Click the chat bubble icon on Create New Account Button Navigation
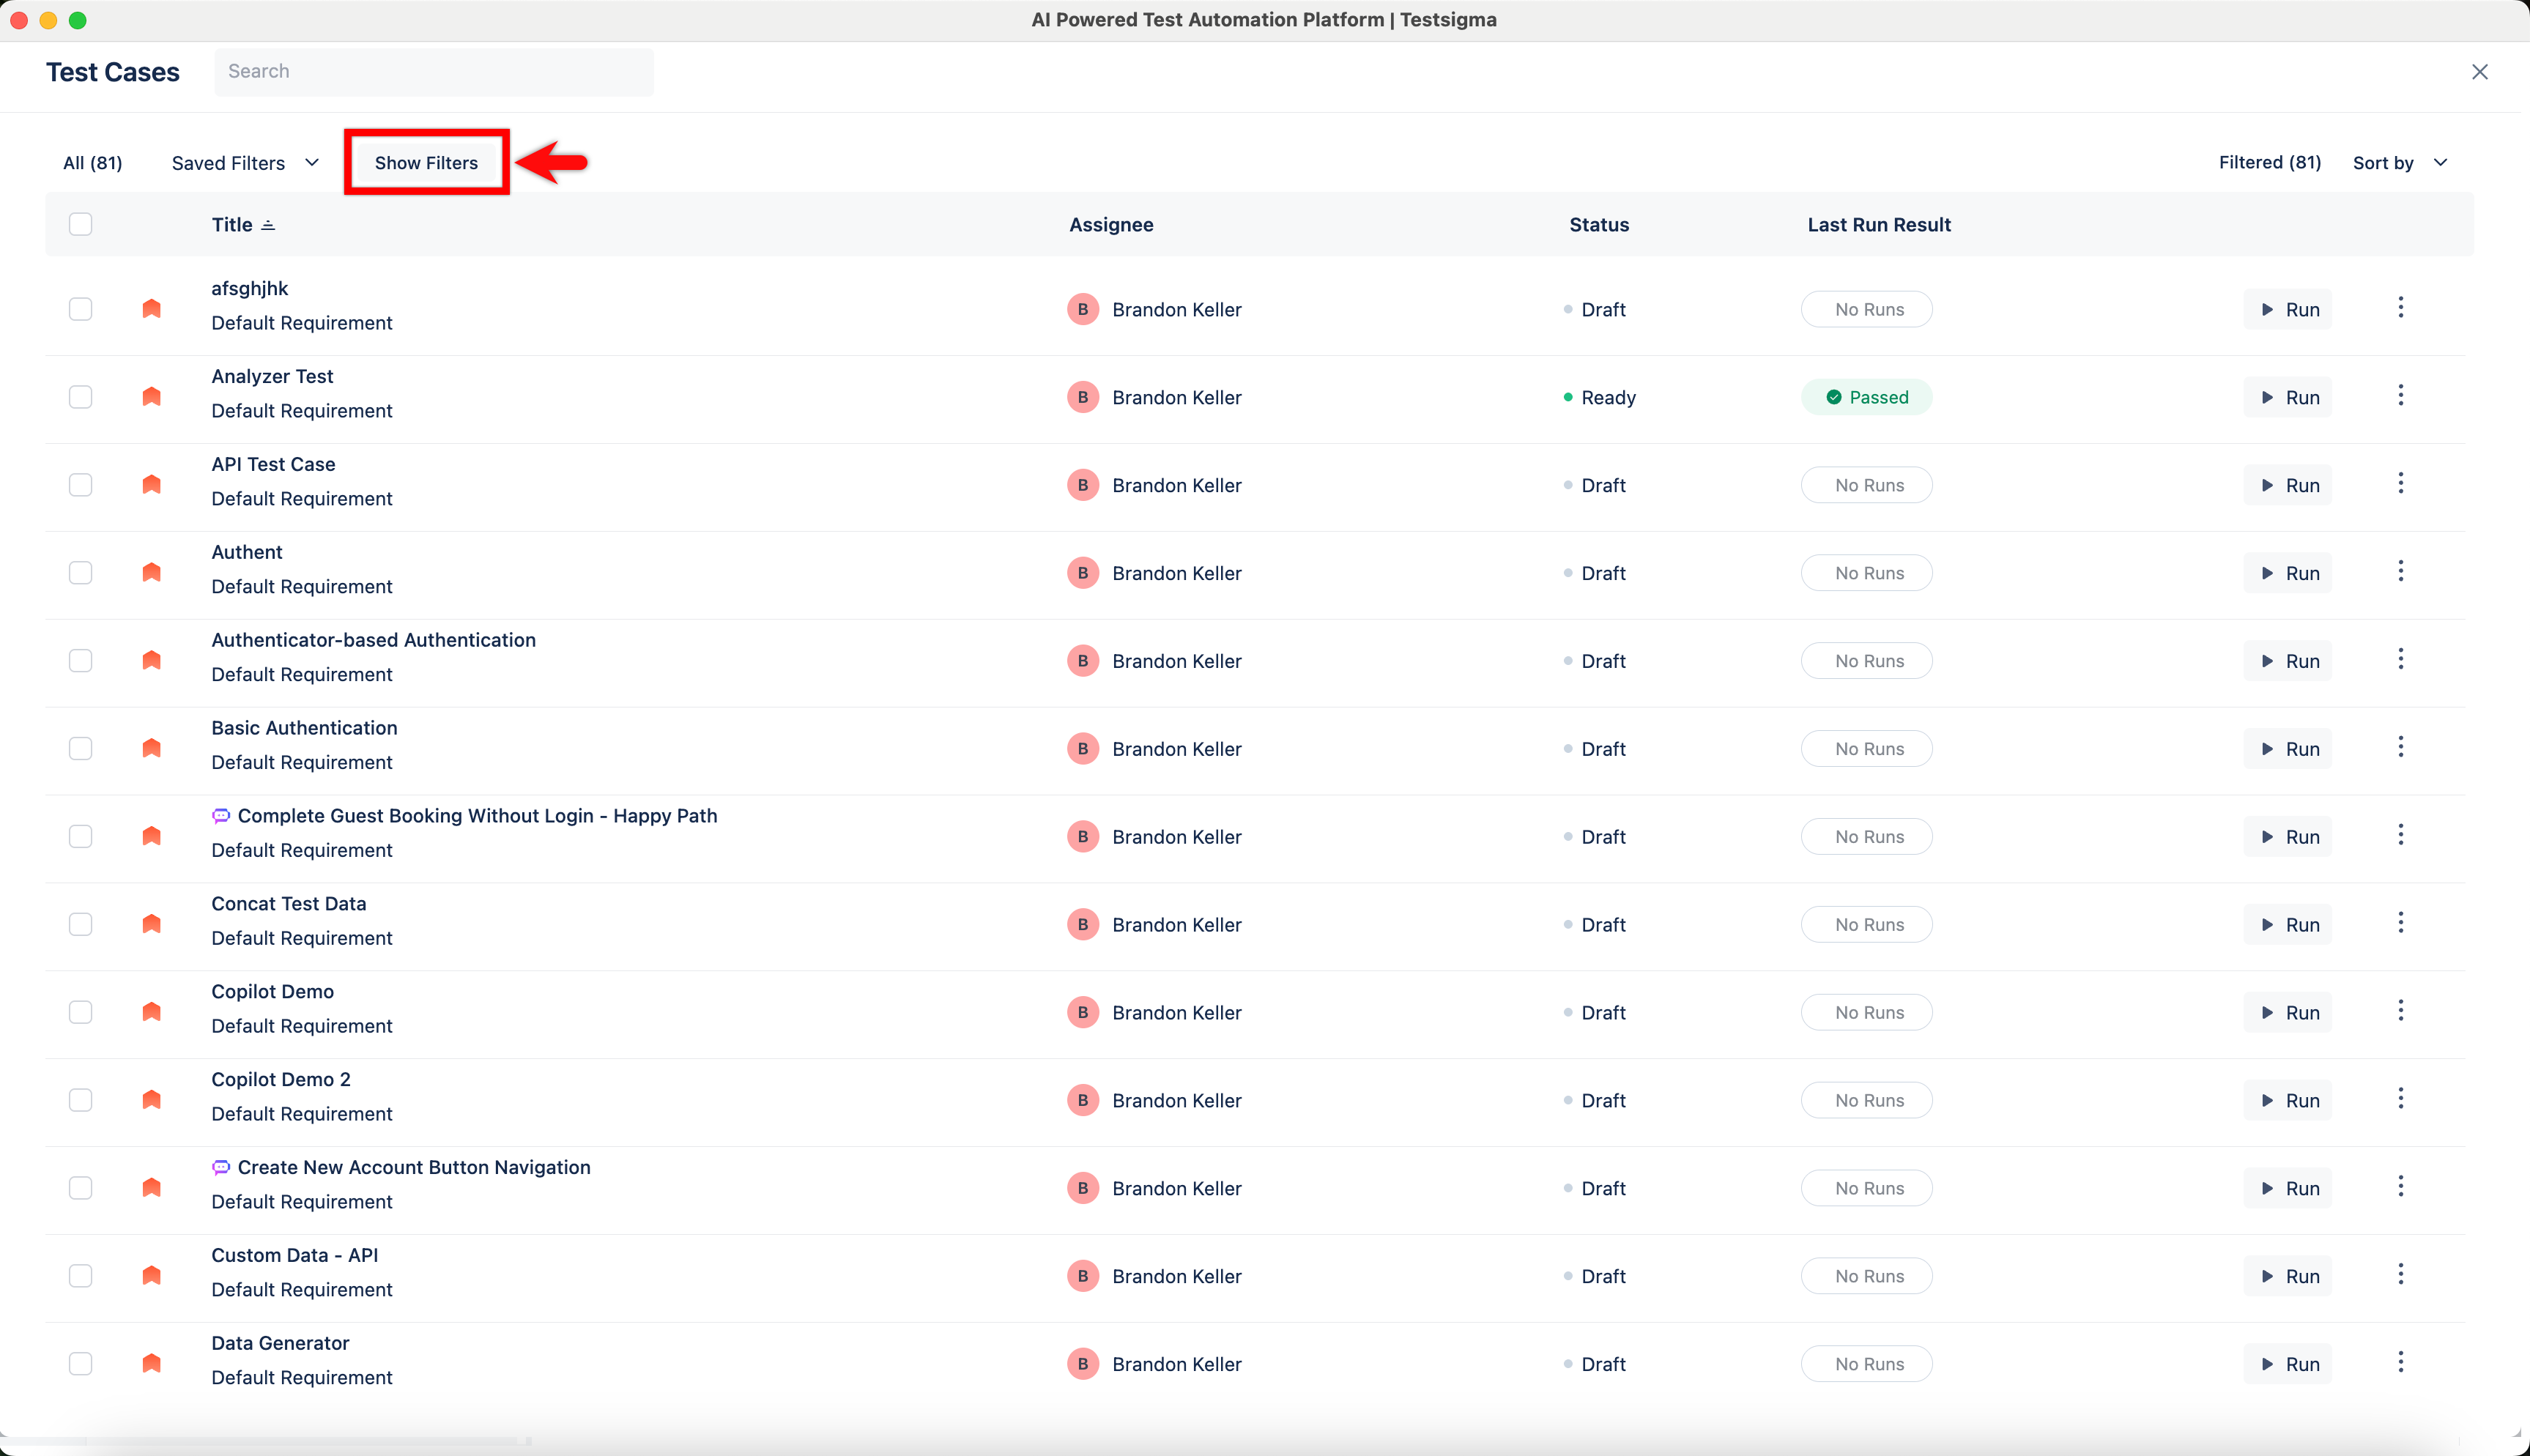The width and height of the screenshot is (2530, 1456). [x=220, y=1167]
